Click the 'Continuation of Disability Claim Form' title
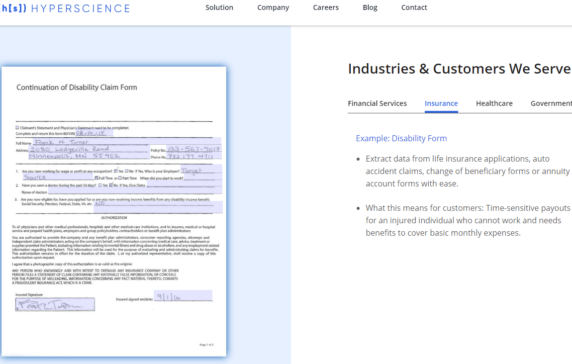The image size is (572, 364). click(77, 88)
